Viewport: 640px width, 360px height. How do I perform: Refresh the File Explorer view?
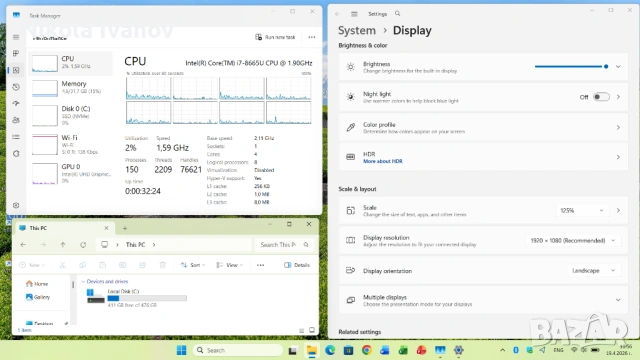coord(83,244)
